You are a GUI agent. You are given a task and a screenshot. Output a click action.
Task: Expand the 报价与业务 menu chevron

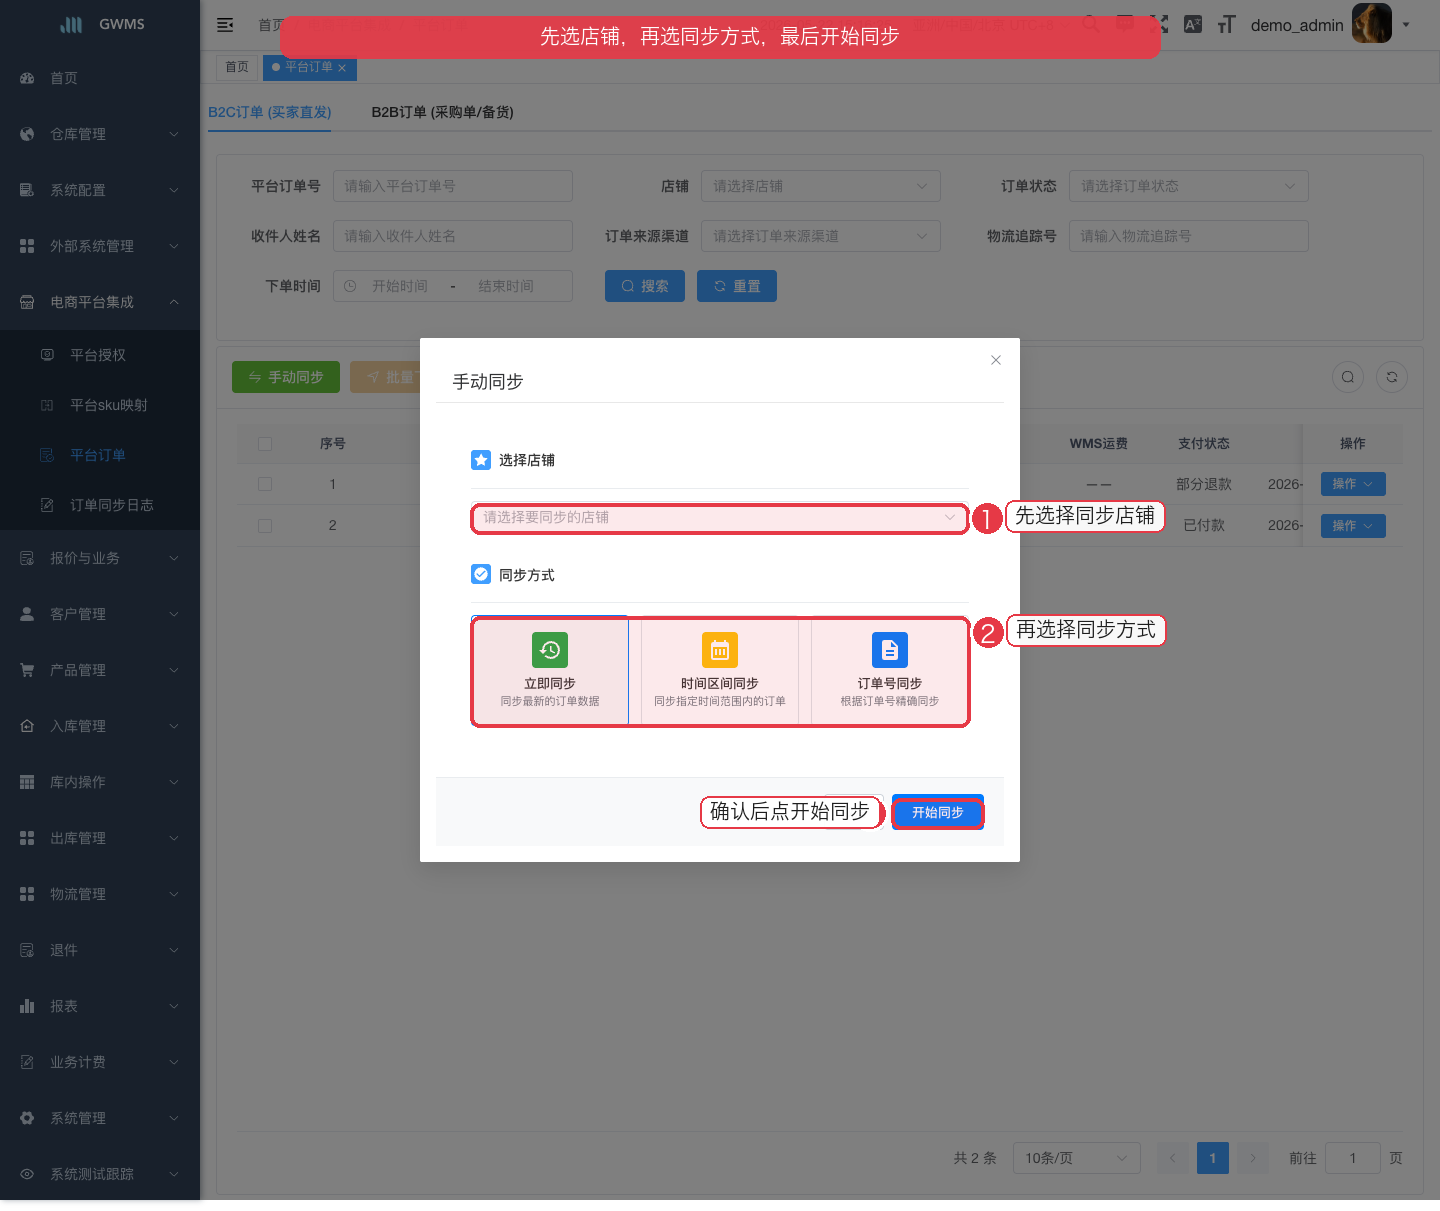point(174,558)
